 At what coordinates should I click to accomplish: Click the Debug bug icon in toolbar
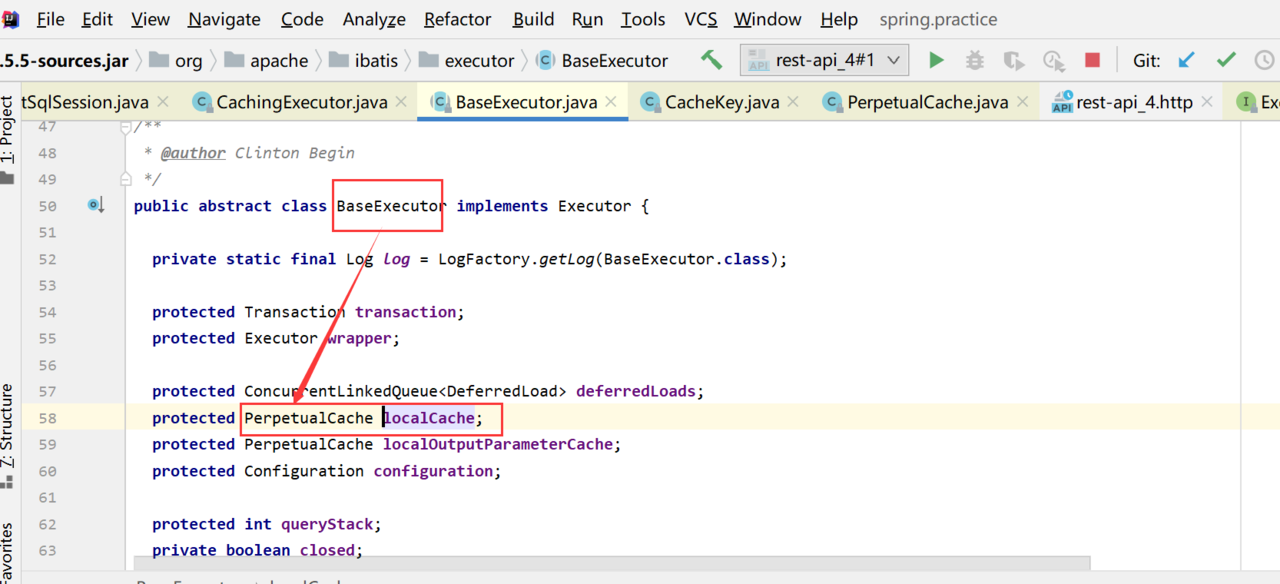point(975,60)
